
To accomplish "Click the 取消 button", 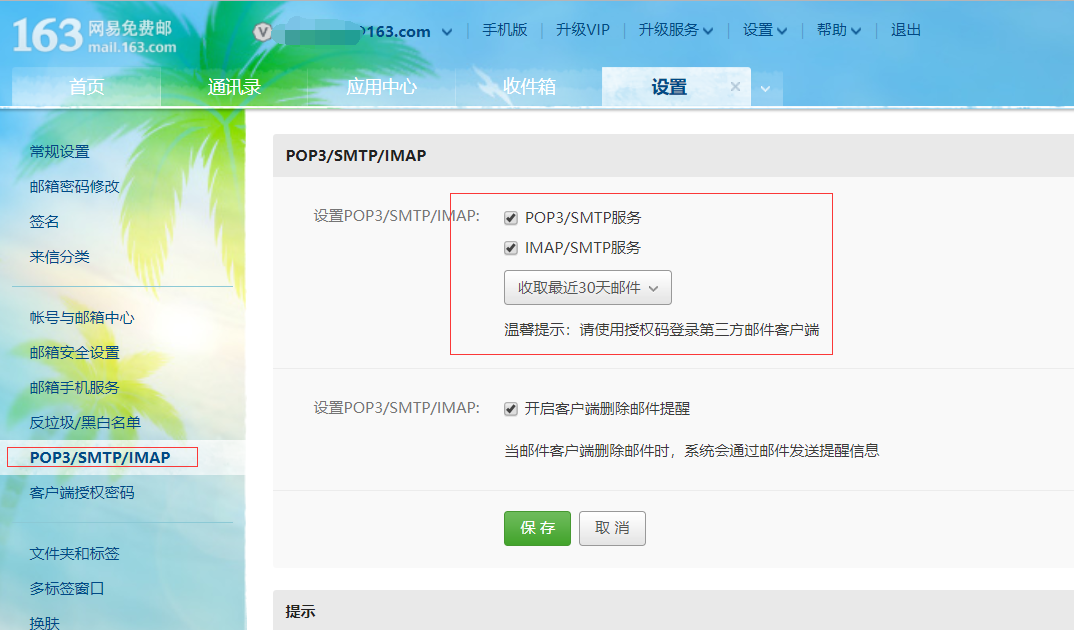I will pyautogui.click(x=612, y=528).
